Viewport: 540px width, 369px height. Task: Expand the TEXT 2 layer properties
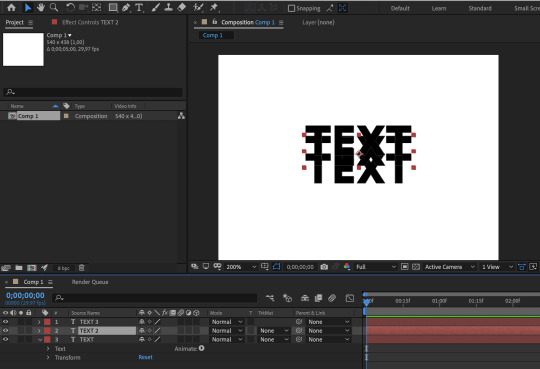point(39,331)
